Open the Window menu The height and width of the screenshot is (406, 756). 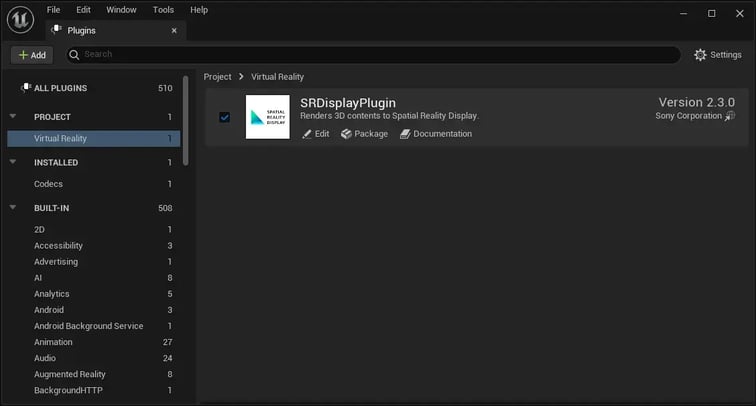click(122, 10)
